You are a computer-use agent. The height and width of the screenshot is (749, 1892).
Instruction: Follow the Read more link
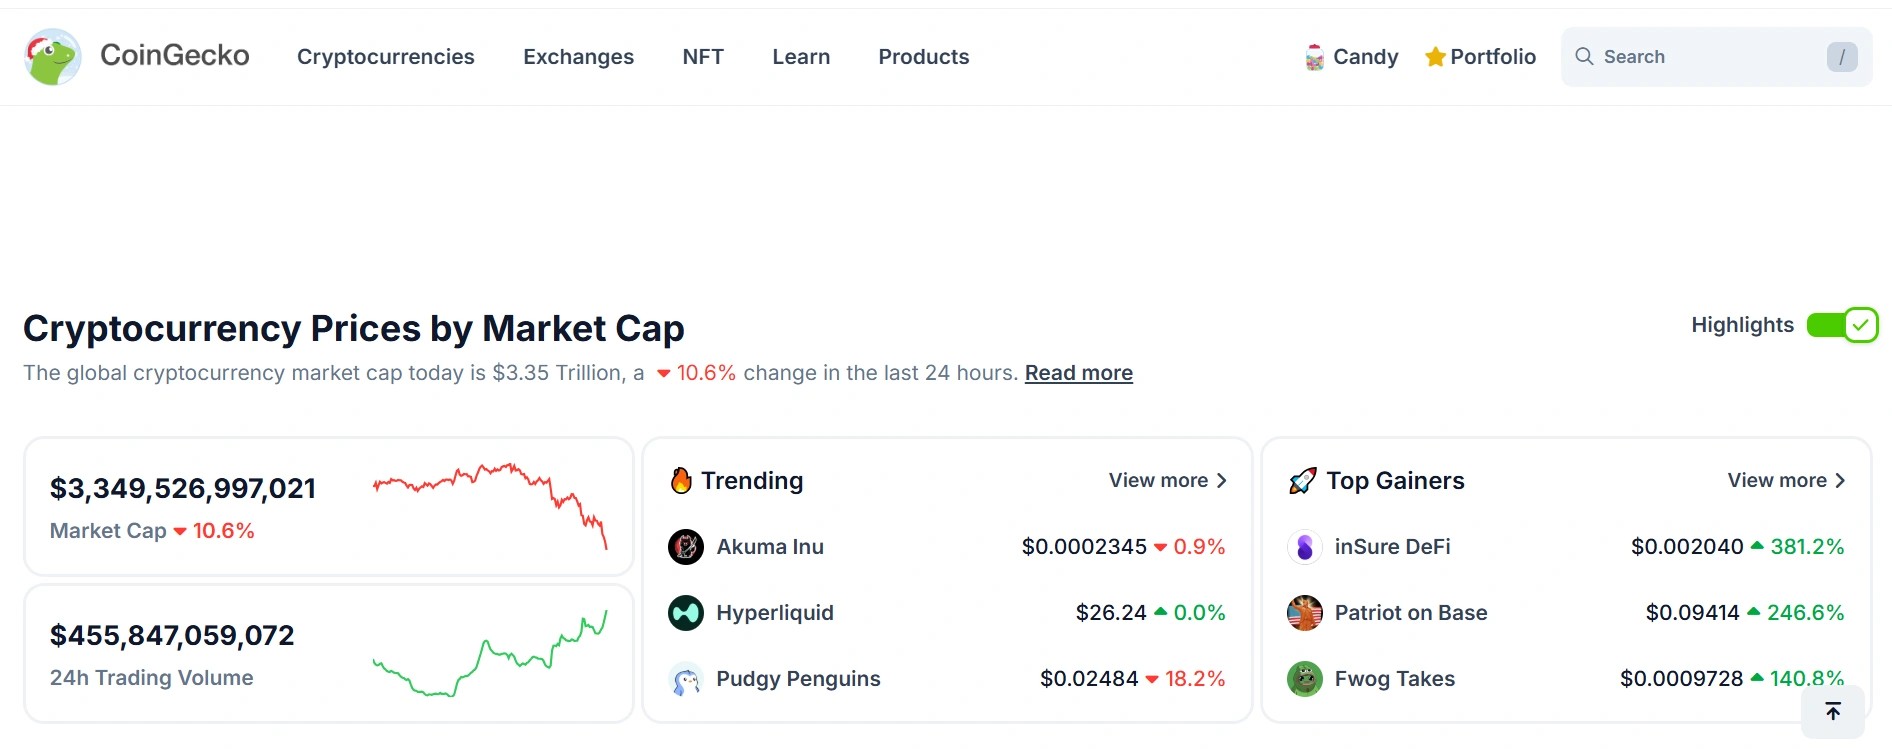pos(1078,373)
